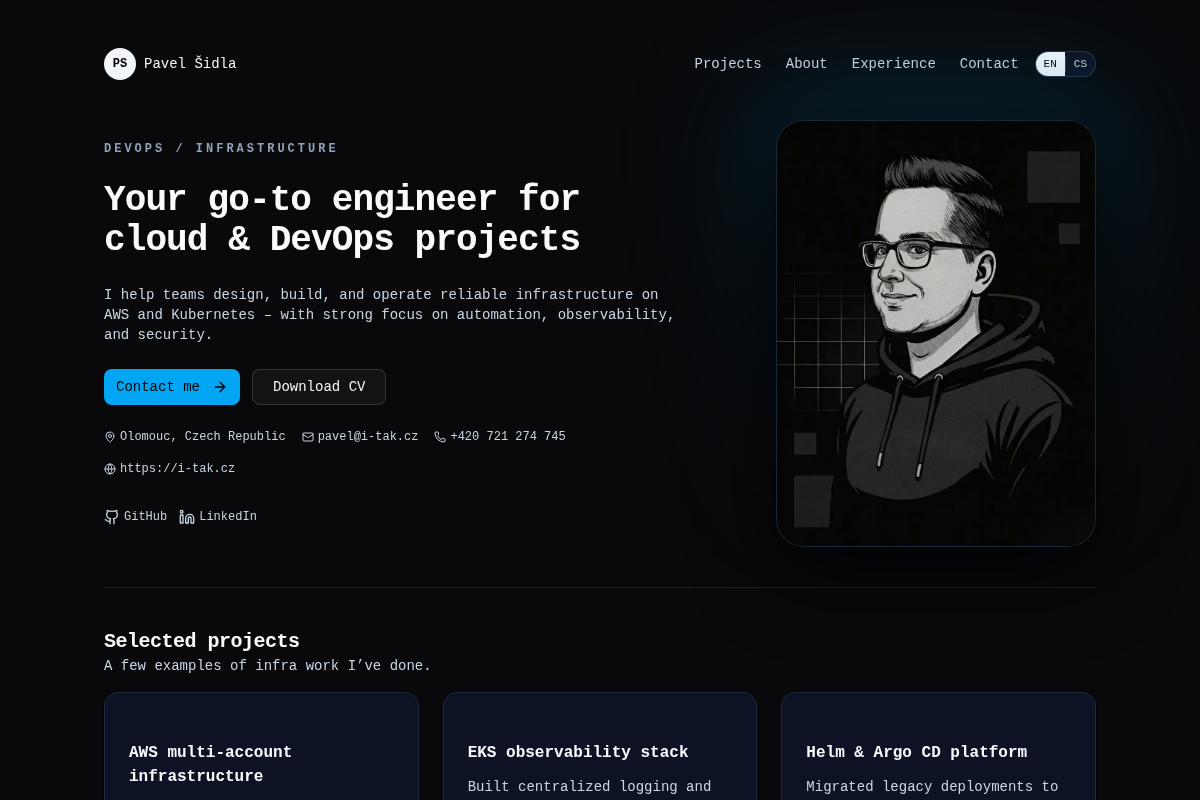Navigate to Experience
This screenshot has height=800, width=1200.
[x=894, y=64]
